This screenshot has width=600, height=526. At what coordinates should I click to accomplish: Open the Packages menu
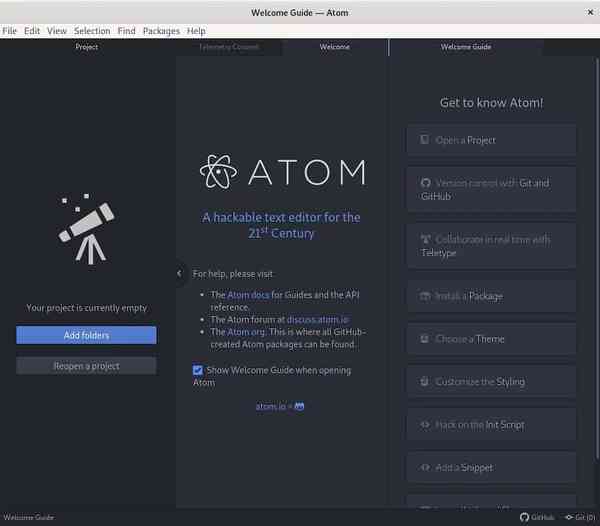point(161,31)
